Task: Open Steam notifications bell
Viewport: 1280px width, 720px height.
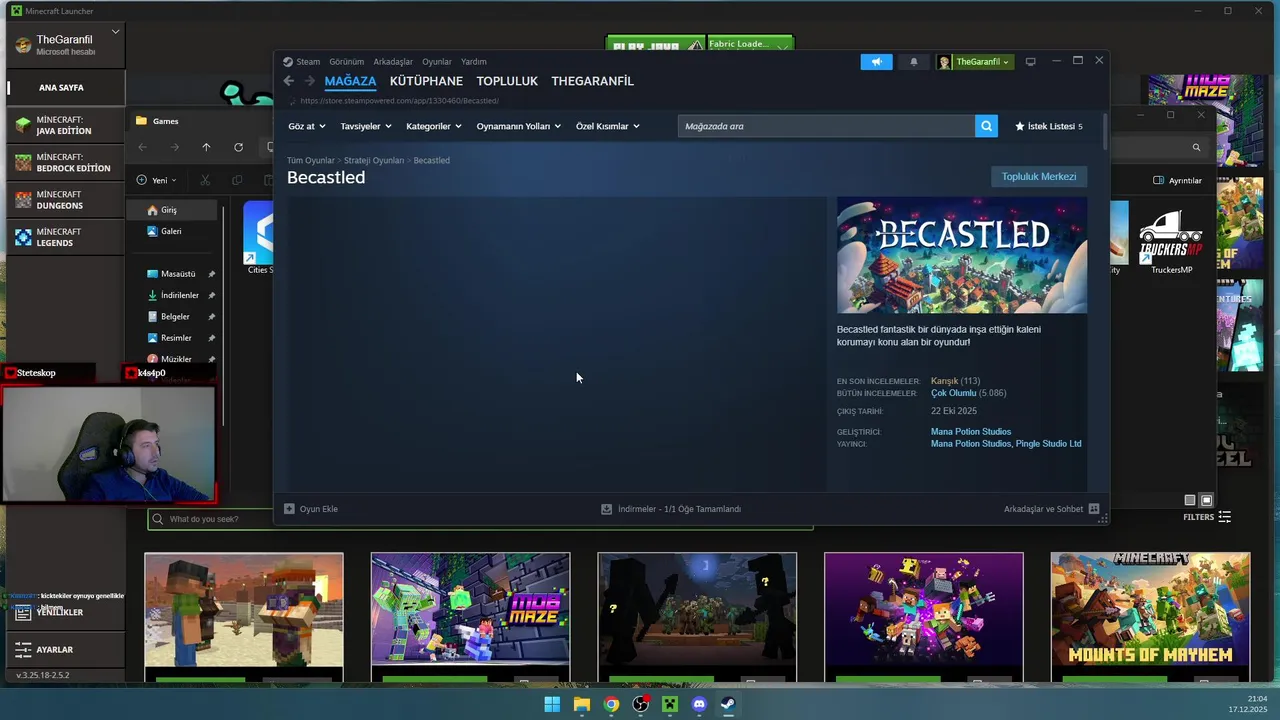Action: pos(913,62)
